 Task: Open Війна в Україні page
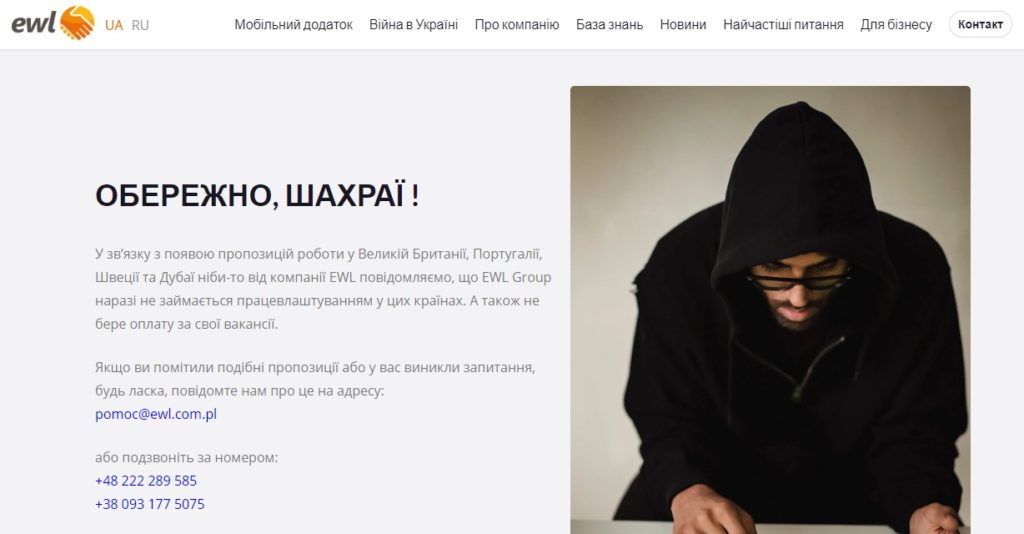pos(413,25)
